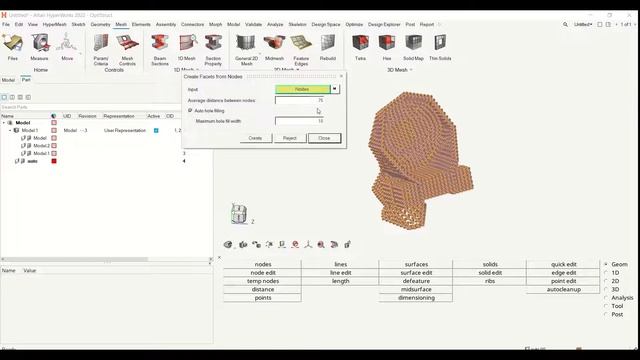Open the Solid Map tool
640x360 pixels.
(413, 47)
